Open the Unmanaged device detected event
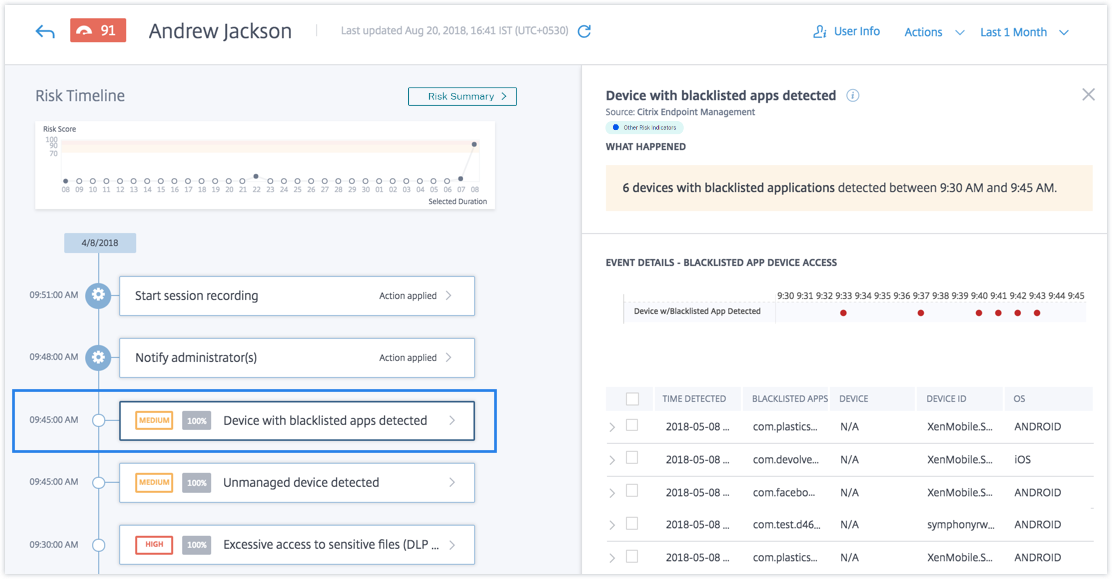Image resolution: width=1112 pixels, height=579 pixels. [296, 483]
